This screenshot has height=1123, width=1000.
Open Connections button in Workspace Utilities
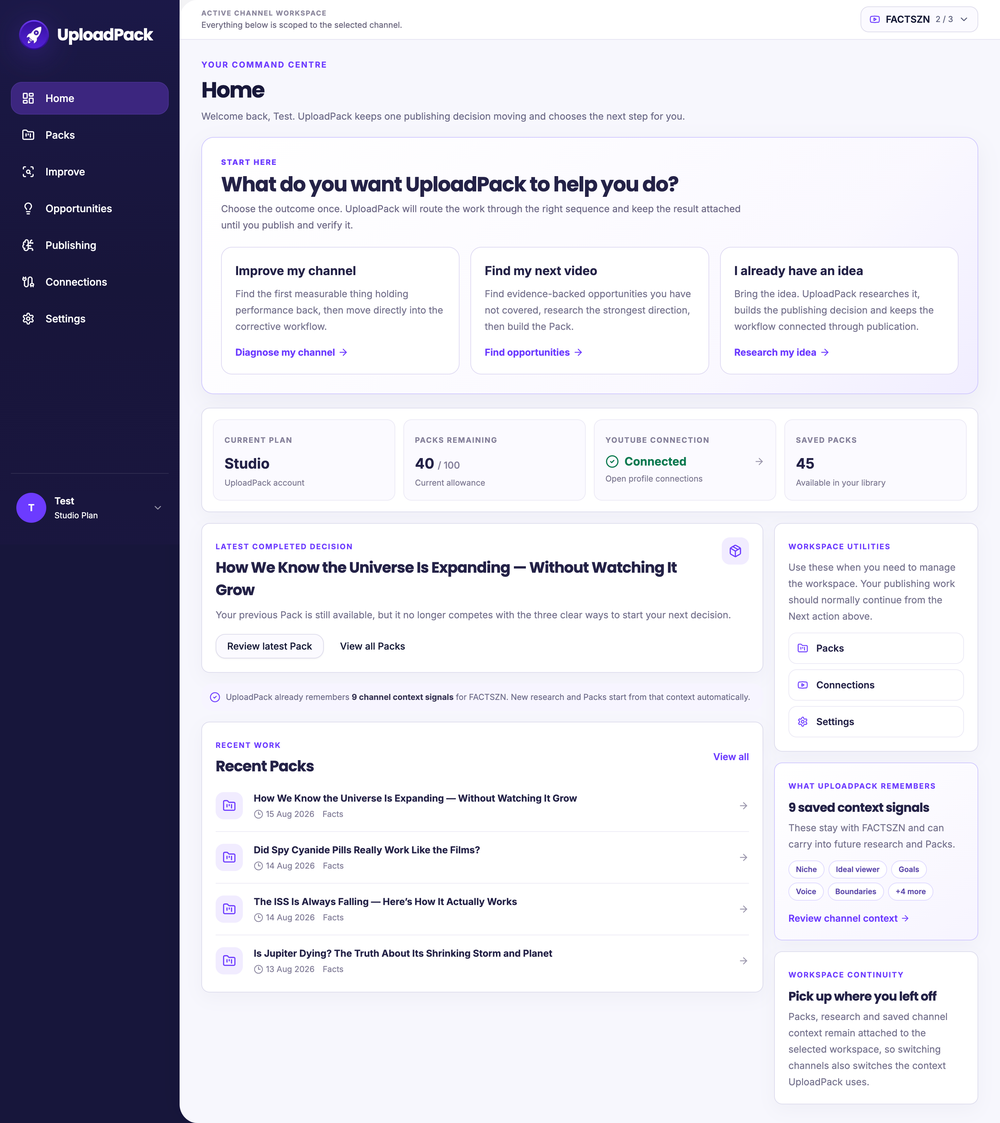[875, 685]
